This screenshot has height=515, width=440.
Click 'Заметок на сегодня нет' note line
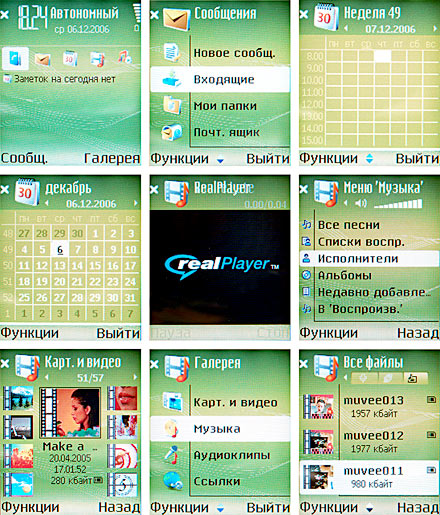[x=60, y=79]
